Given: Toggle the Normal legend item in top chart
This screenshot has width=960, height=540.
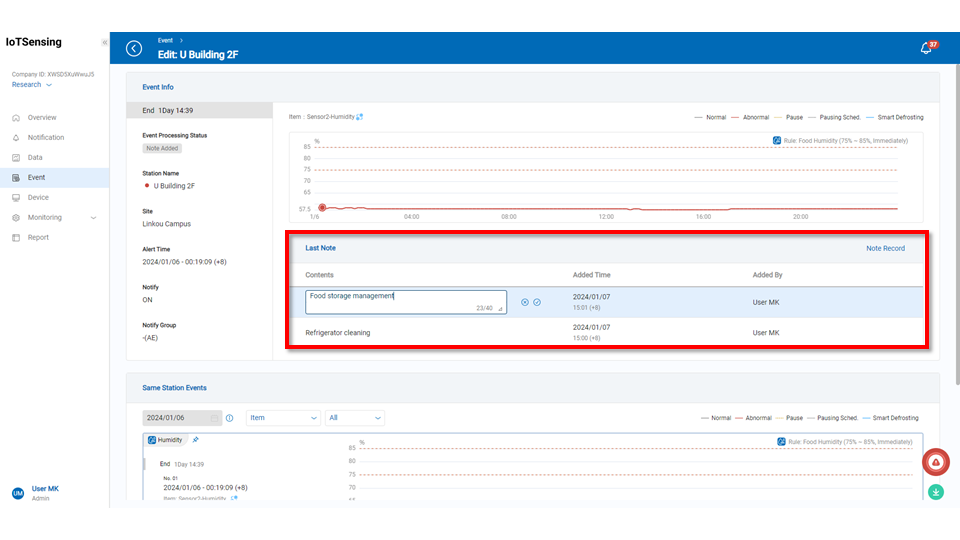Looking at the screenshot, I should (710, 117).
